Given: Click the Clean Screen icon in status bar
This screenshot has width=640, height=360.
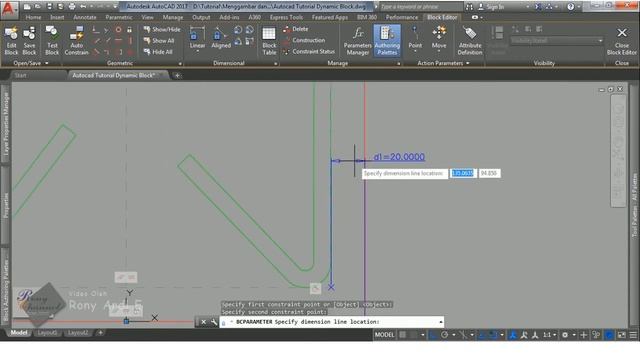Looking at the screenshot, I should pyautogui.click(x=621, y=335).
